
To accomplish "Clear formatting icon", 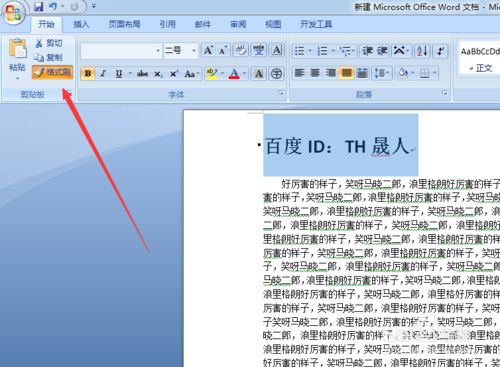I will point(241,51).
